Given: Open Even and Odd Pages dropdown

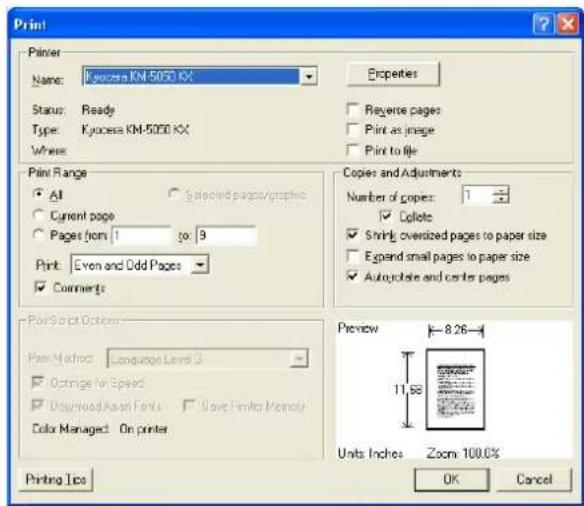Looking at the screenshot, I should 200,265.
